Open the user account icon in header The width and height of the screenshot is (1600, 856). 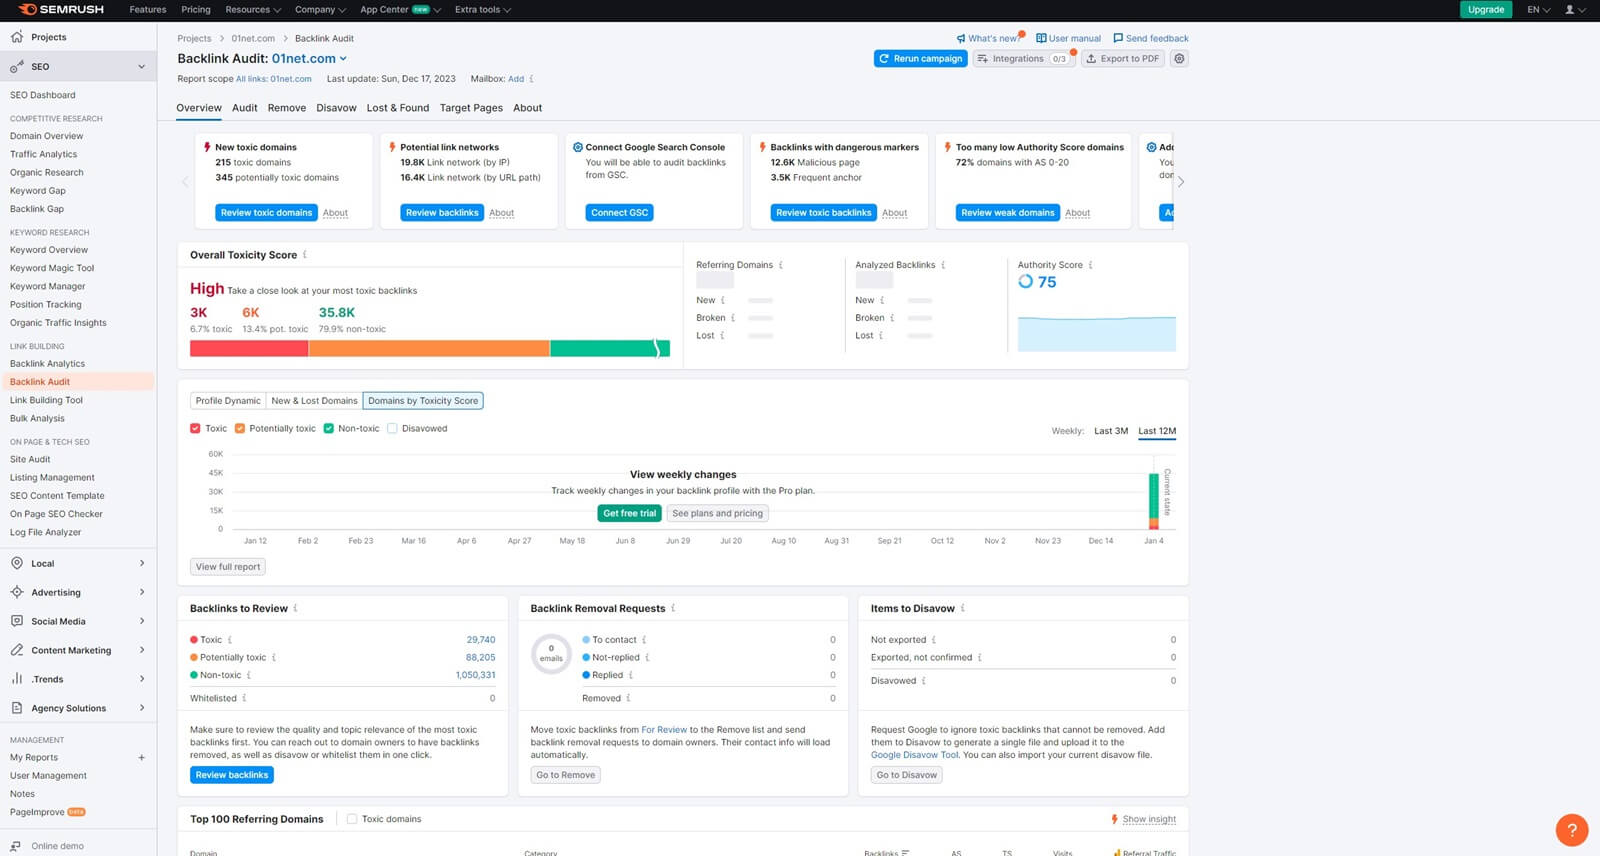(x=1570, y=9)
